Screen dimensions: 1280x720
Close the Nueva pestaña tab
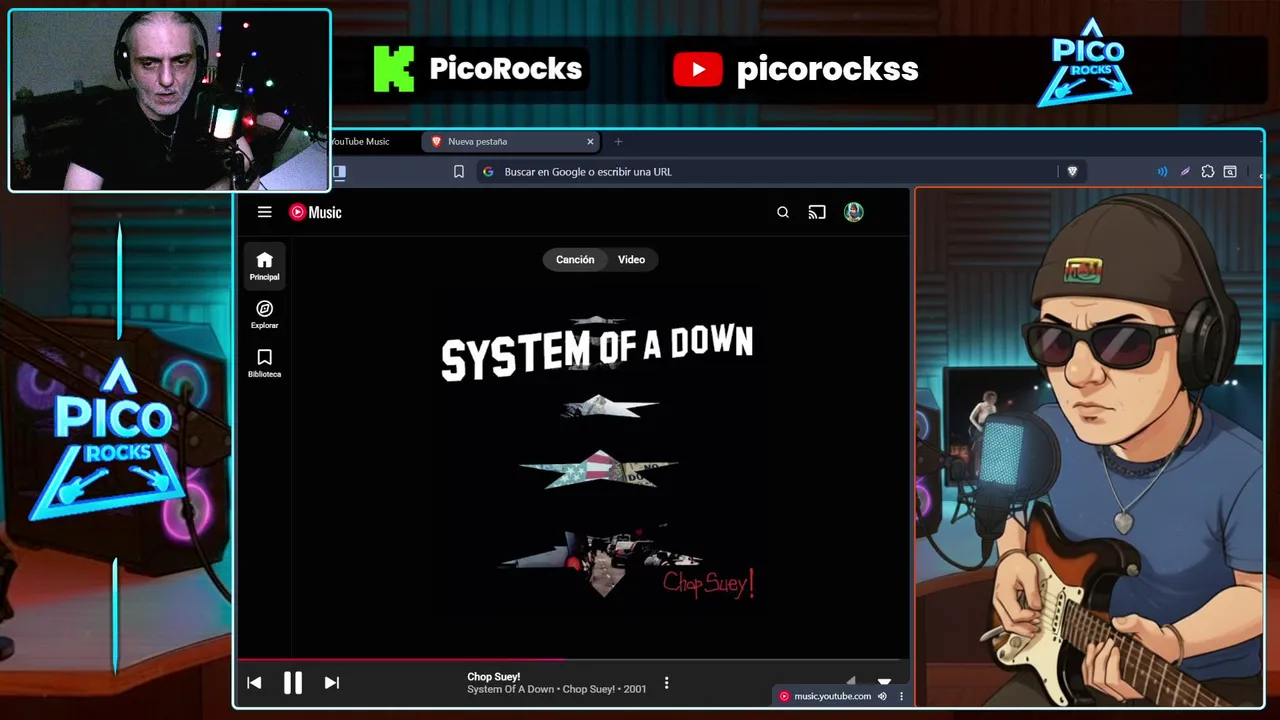pyautogui.click(x=590, y=142)
